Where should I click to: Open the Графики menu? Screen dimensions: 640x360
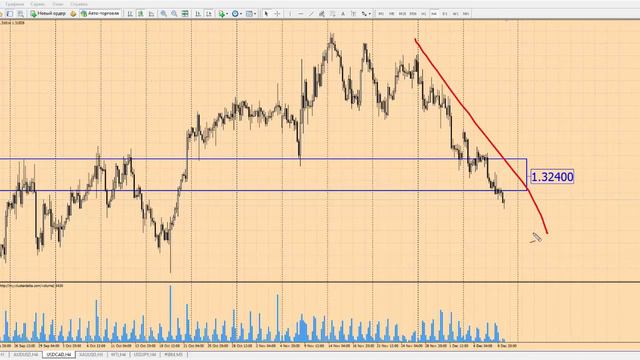coord(15,4)
